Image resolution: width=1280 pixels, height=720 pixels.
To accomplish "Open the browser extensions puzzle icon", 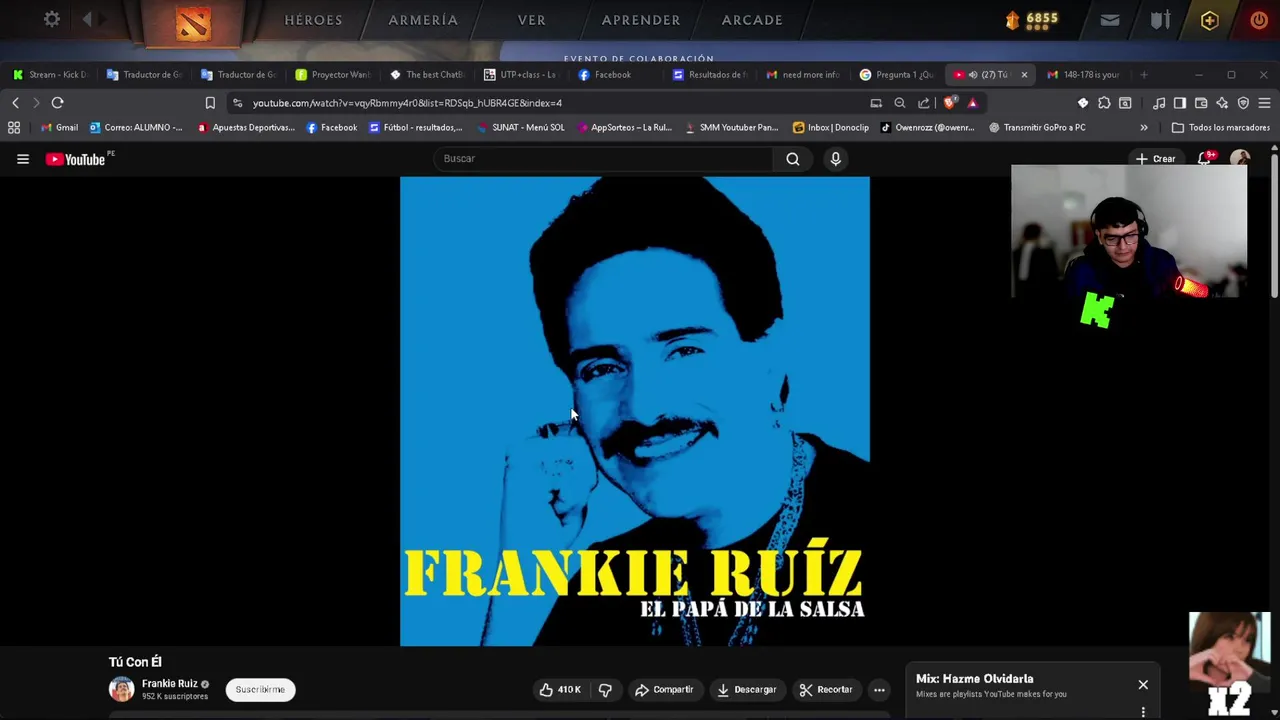I will [1104, 103].
